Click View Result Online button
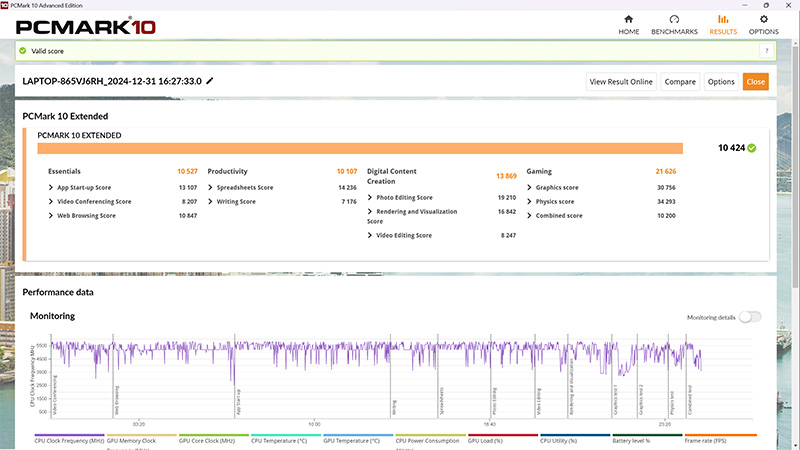This screenshot has height=450, width=800. (x=621, y=82)
